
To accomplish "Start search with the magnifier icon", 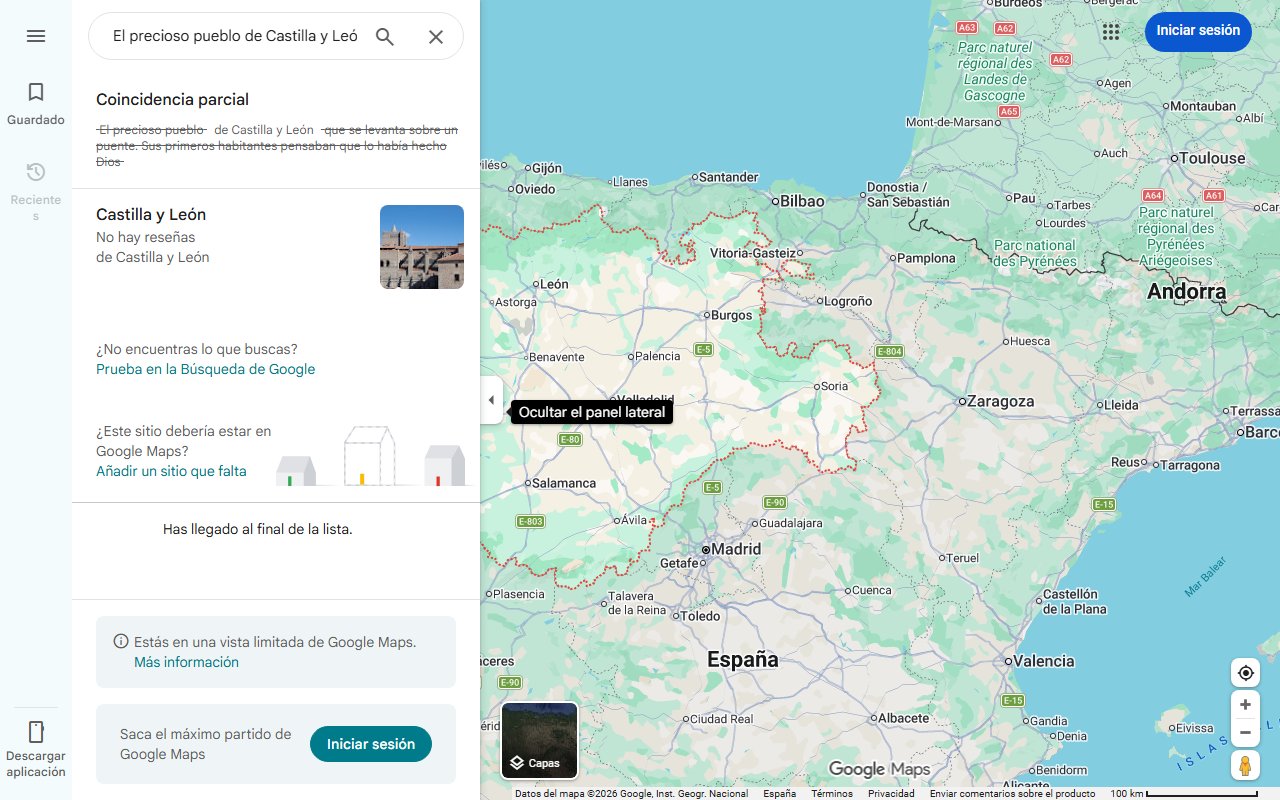I will 384,35.
